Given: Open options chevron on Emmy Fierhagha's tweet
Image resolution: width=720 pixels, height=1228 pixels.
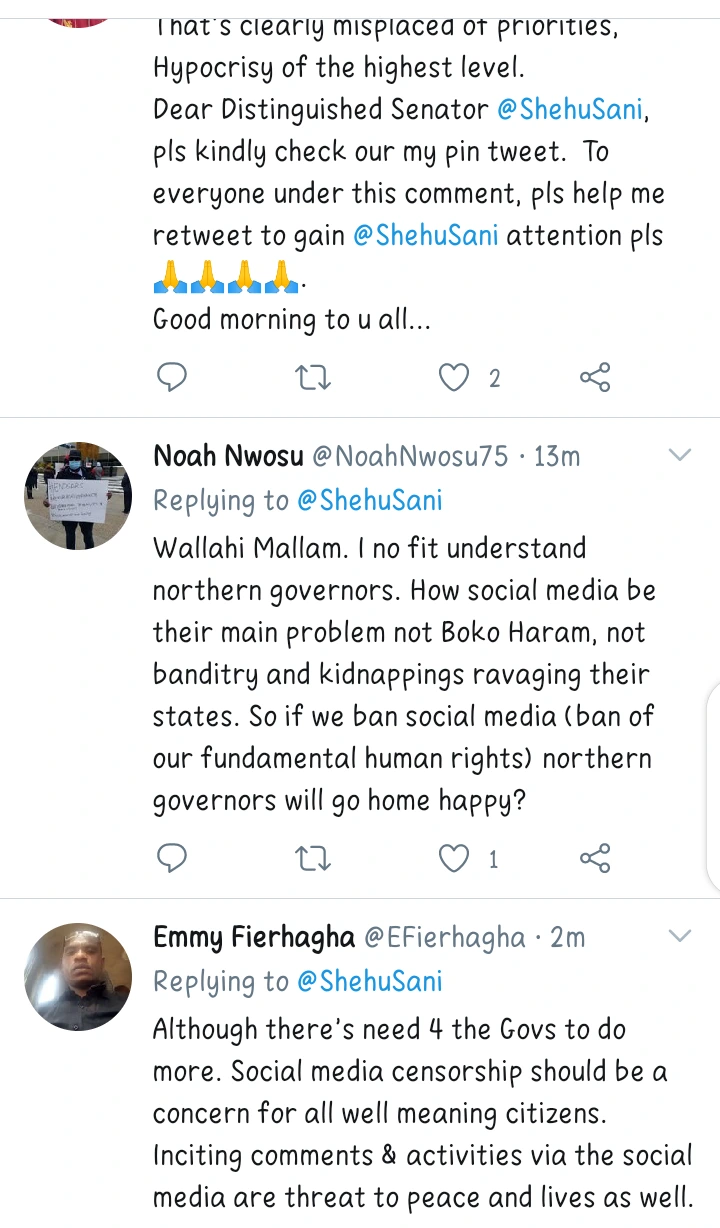Looking at the screenshot, I should coord(679,936).
